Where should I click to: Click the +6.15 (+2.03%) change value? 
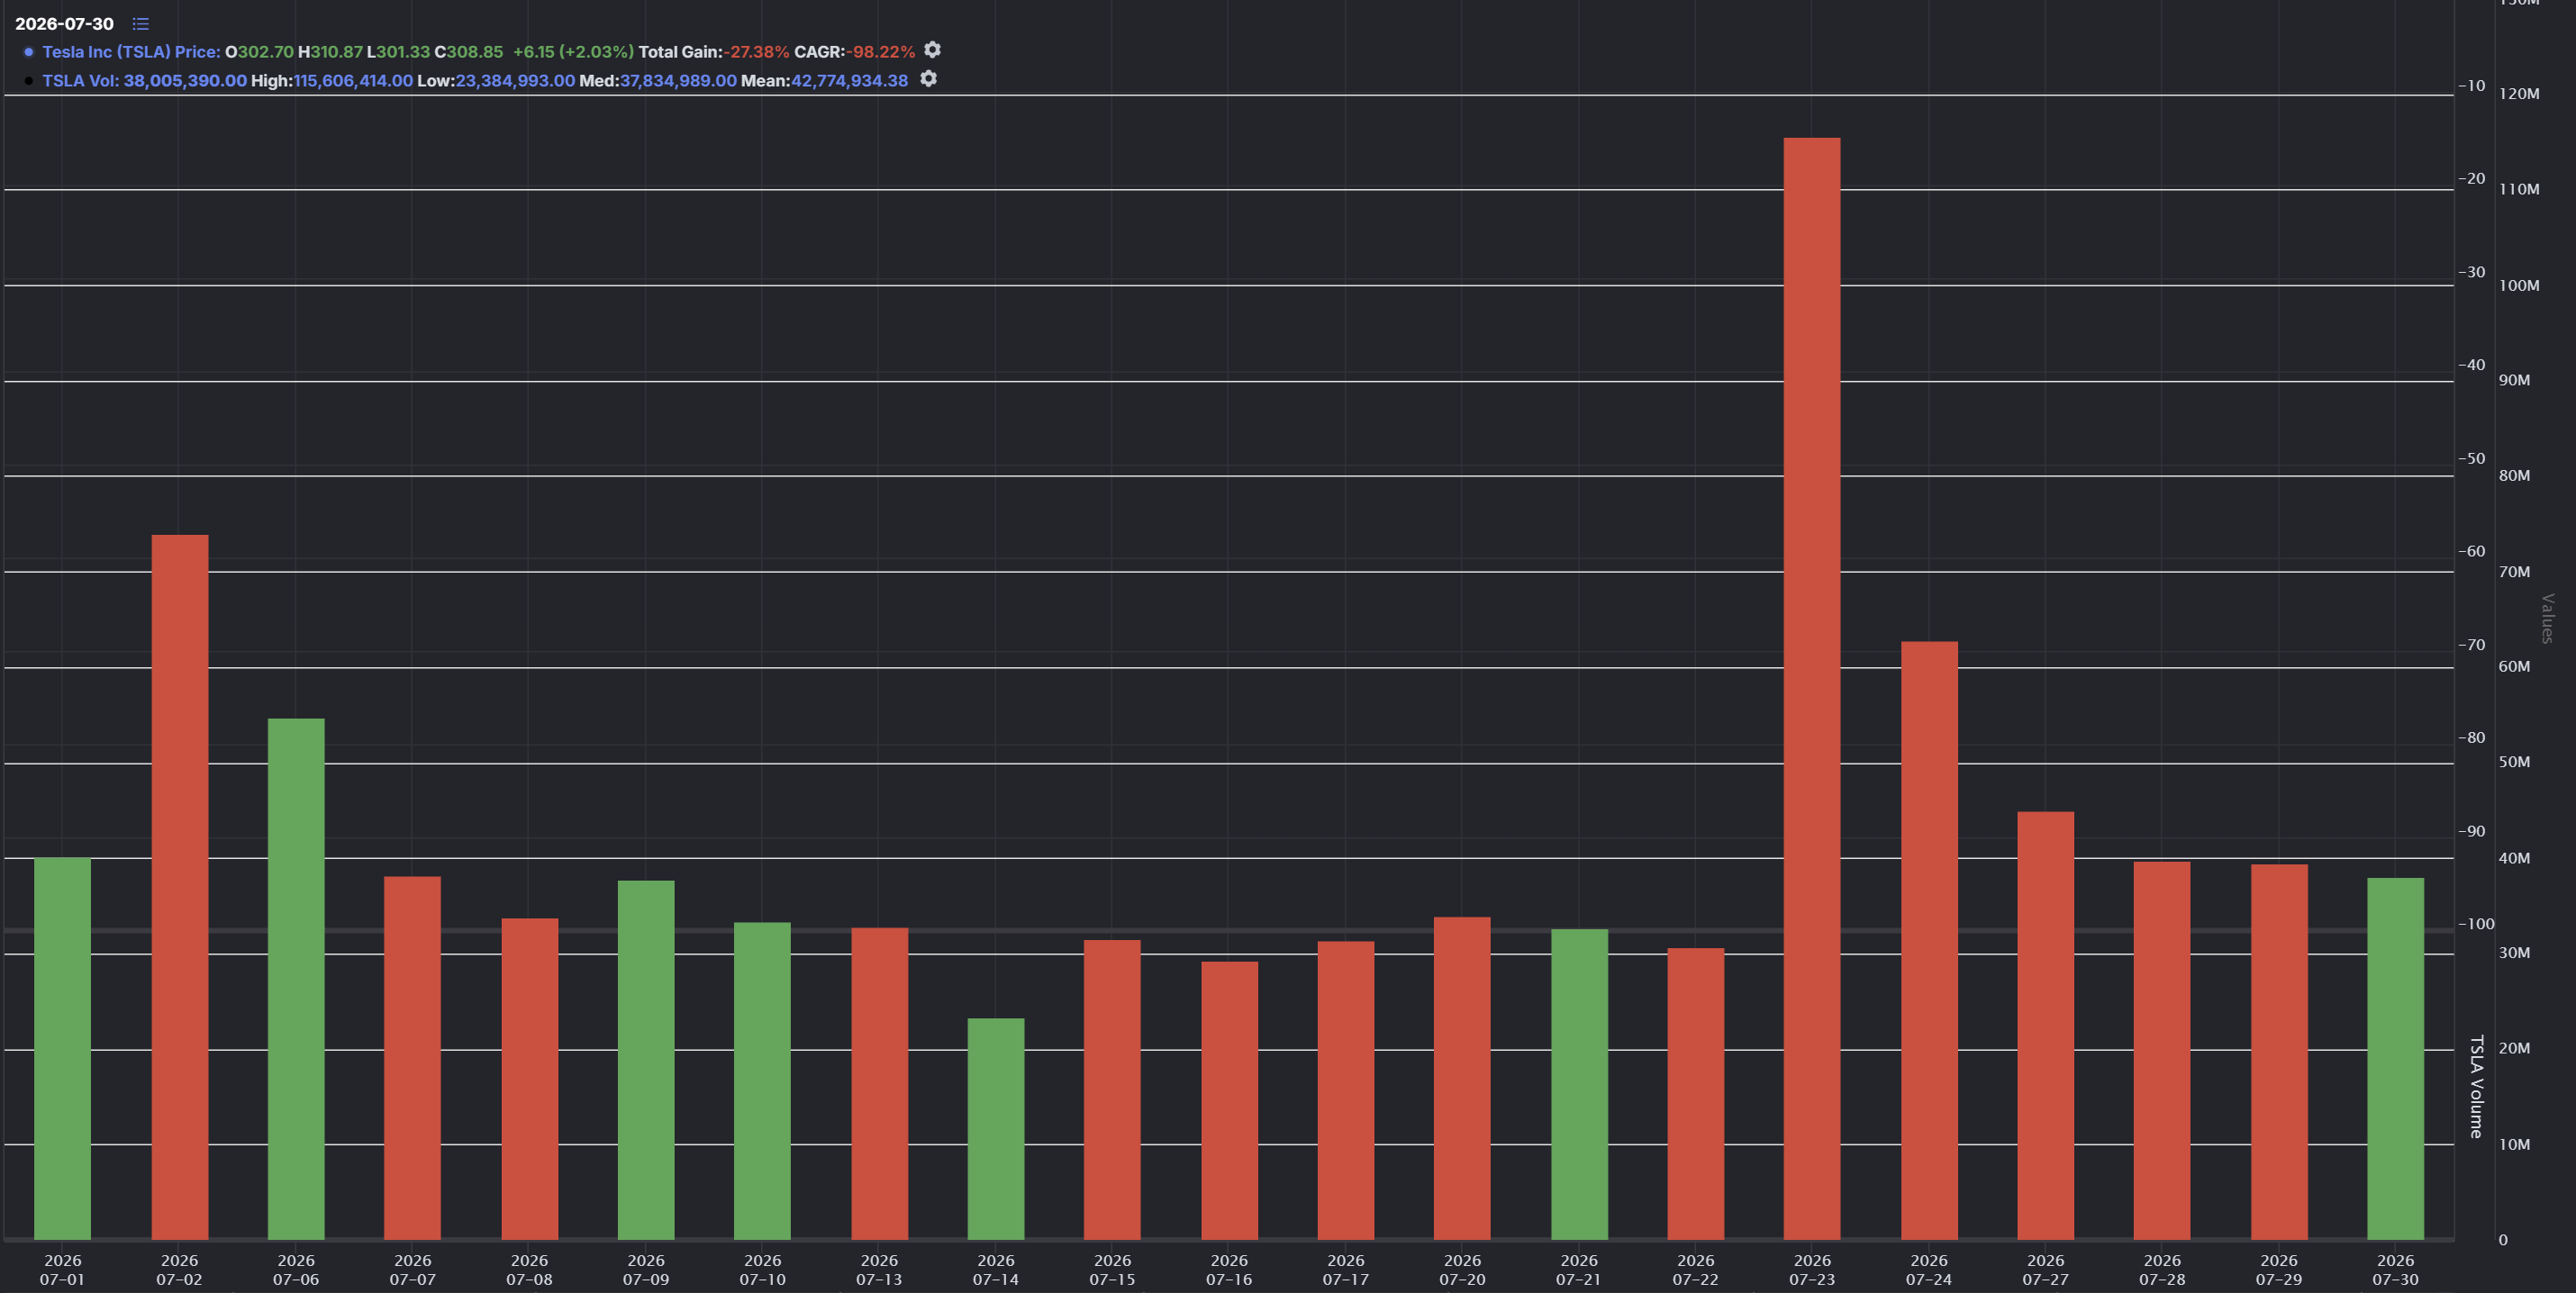pos(573,52)
